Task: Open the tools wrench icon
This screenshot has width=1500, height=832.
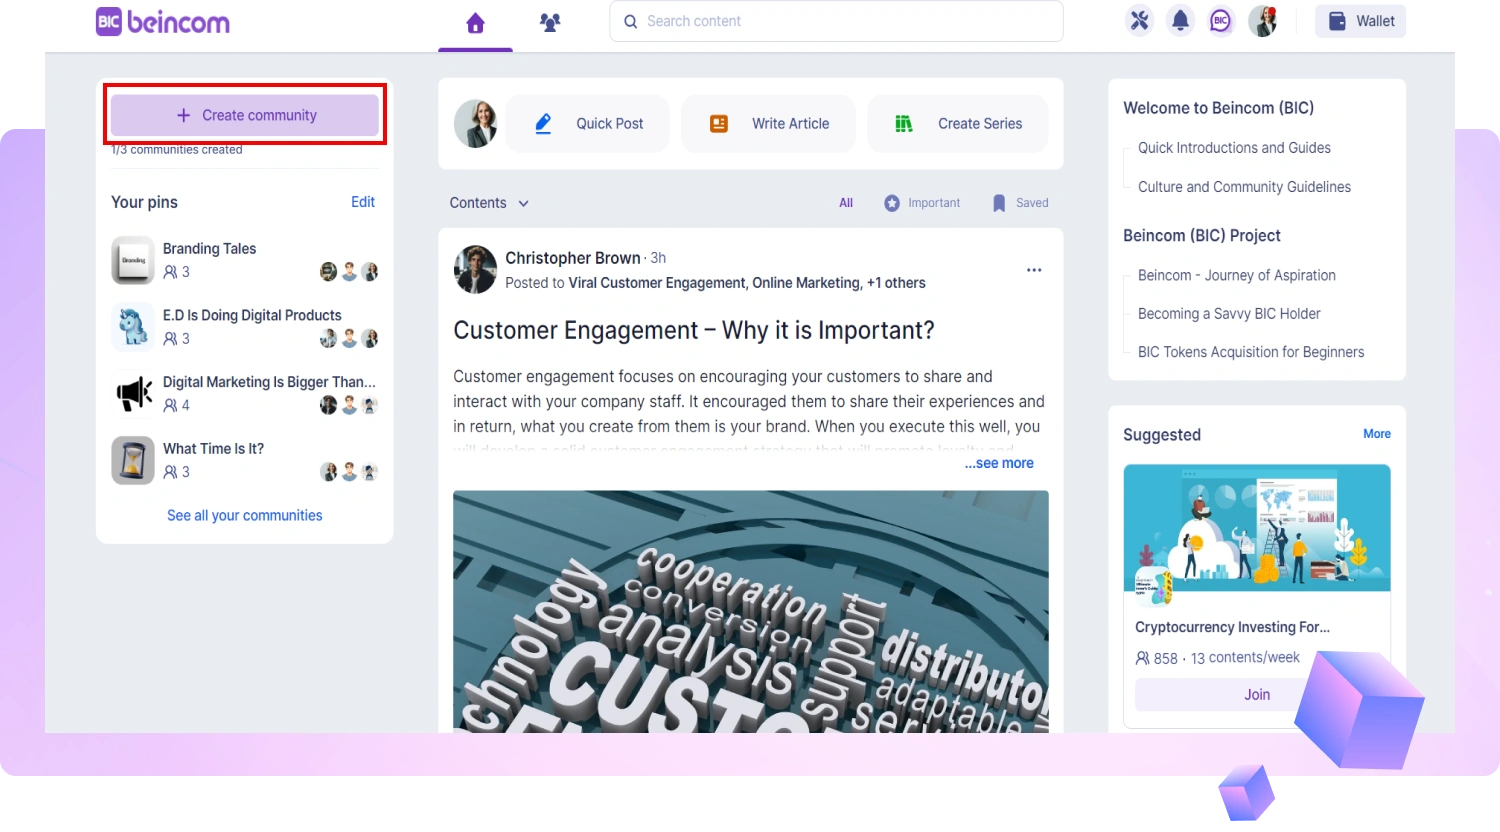Action: click(1139, 21)
